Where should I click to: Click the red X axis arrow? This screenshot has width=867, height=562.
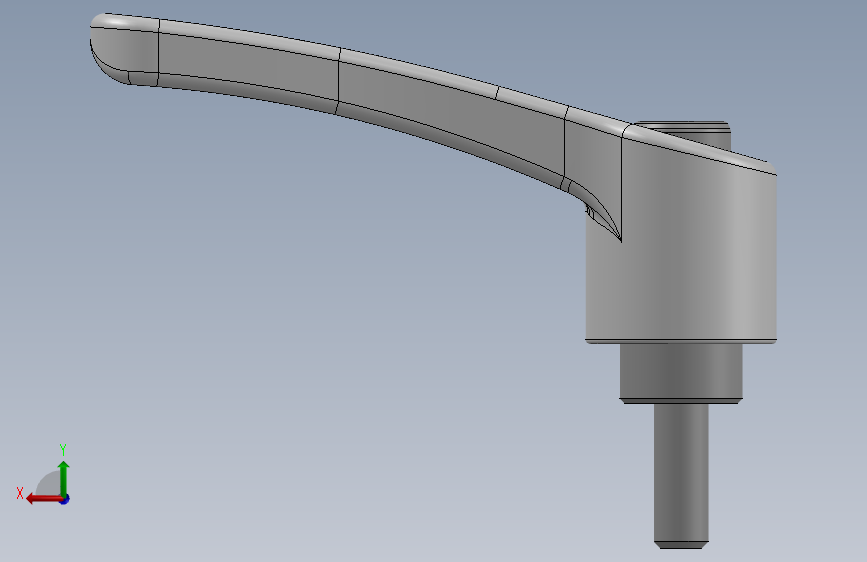[x=43, y=499]
